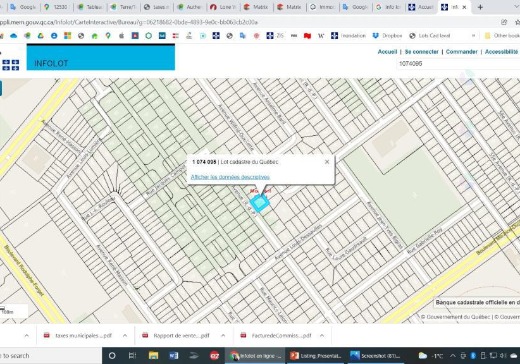Switch to the Tableau browser tab

tap(90, 7)
